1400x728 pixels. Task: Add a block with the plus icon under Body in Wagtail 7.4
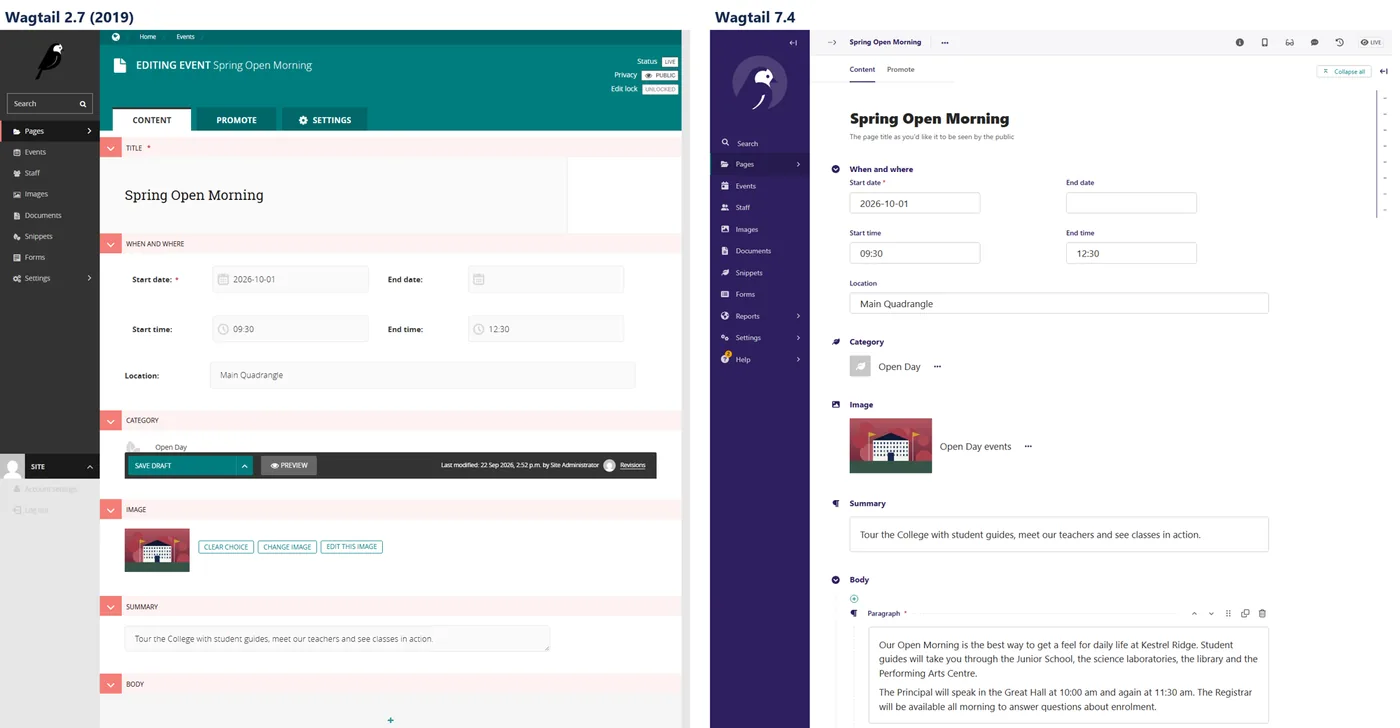click(x=854, y=598)
